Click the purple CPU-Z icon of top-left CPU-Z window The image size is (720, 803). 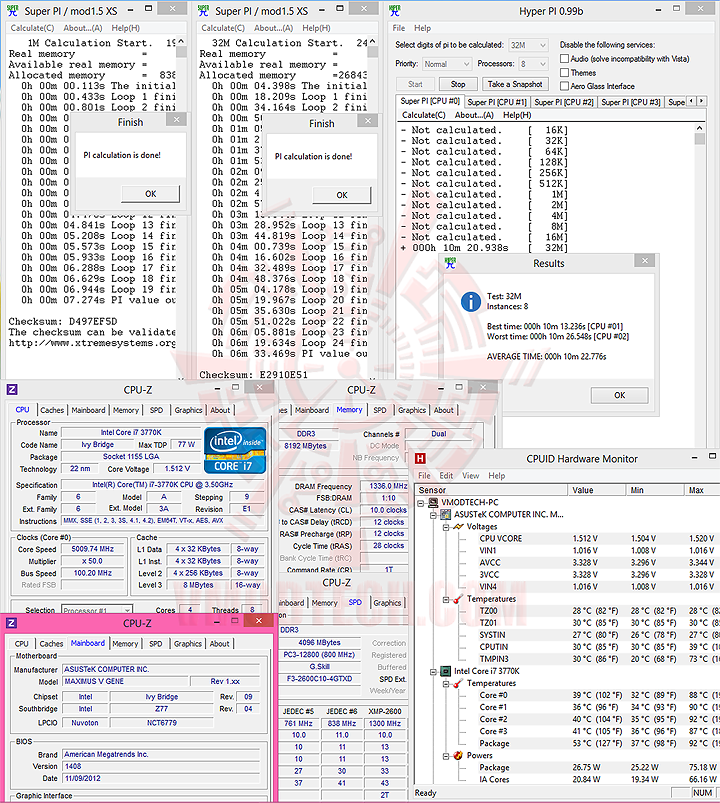[x=12, y=390]
